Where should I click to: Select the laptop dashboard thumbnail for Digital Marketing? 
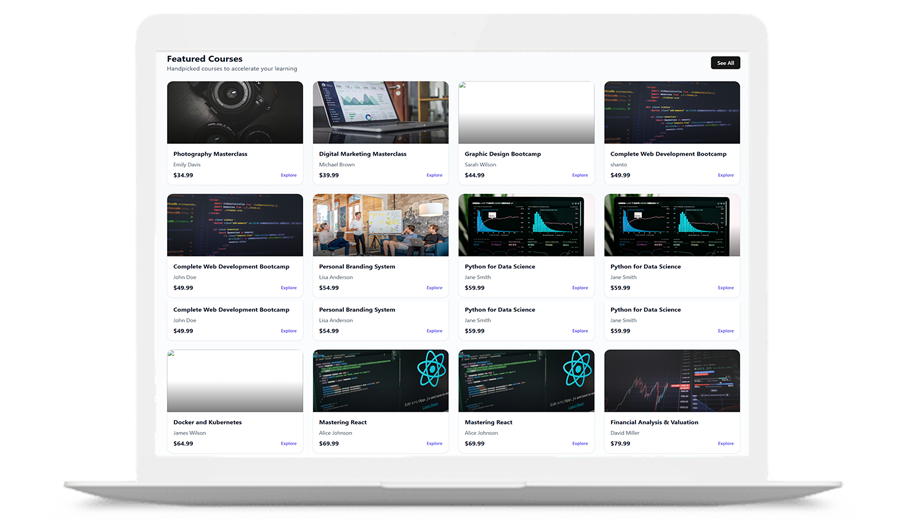[x=381, y=113]
